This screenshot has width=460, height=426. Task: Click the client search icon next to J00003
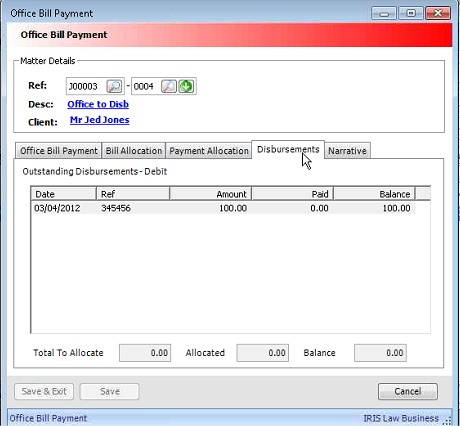tap(114, 86)
